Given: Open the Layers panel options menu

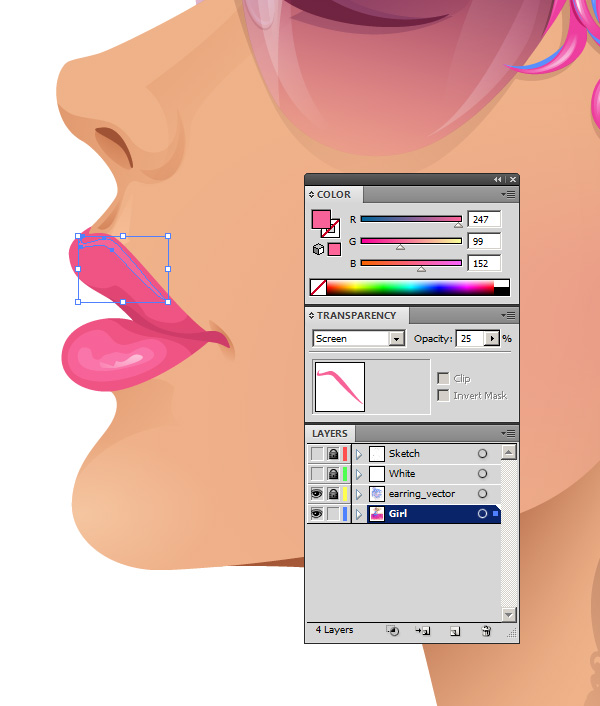Looking at the screenshot, I should [x=510, y=433].
